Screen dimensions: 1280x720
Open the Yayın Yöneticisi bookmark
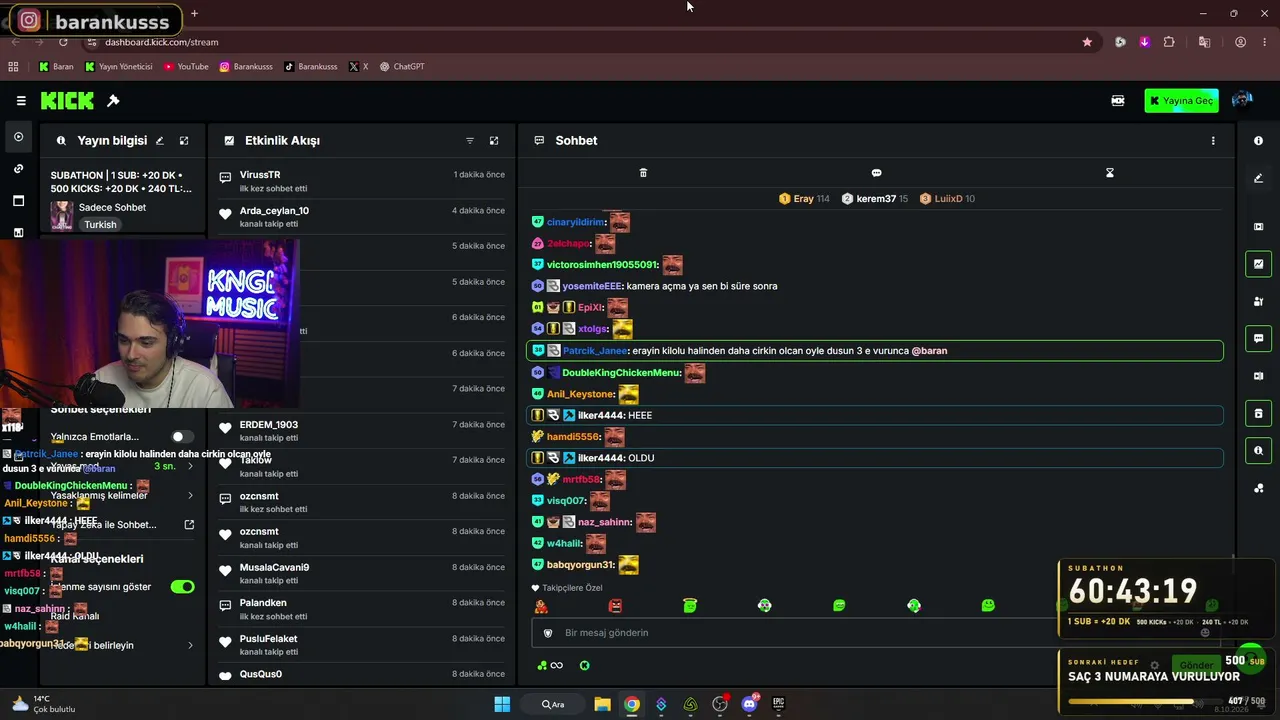tap(119, 67)
